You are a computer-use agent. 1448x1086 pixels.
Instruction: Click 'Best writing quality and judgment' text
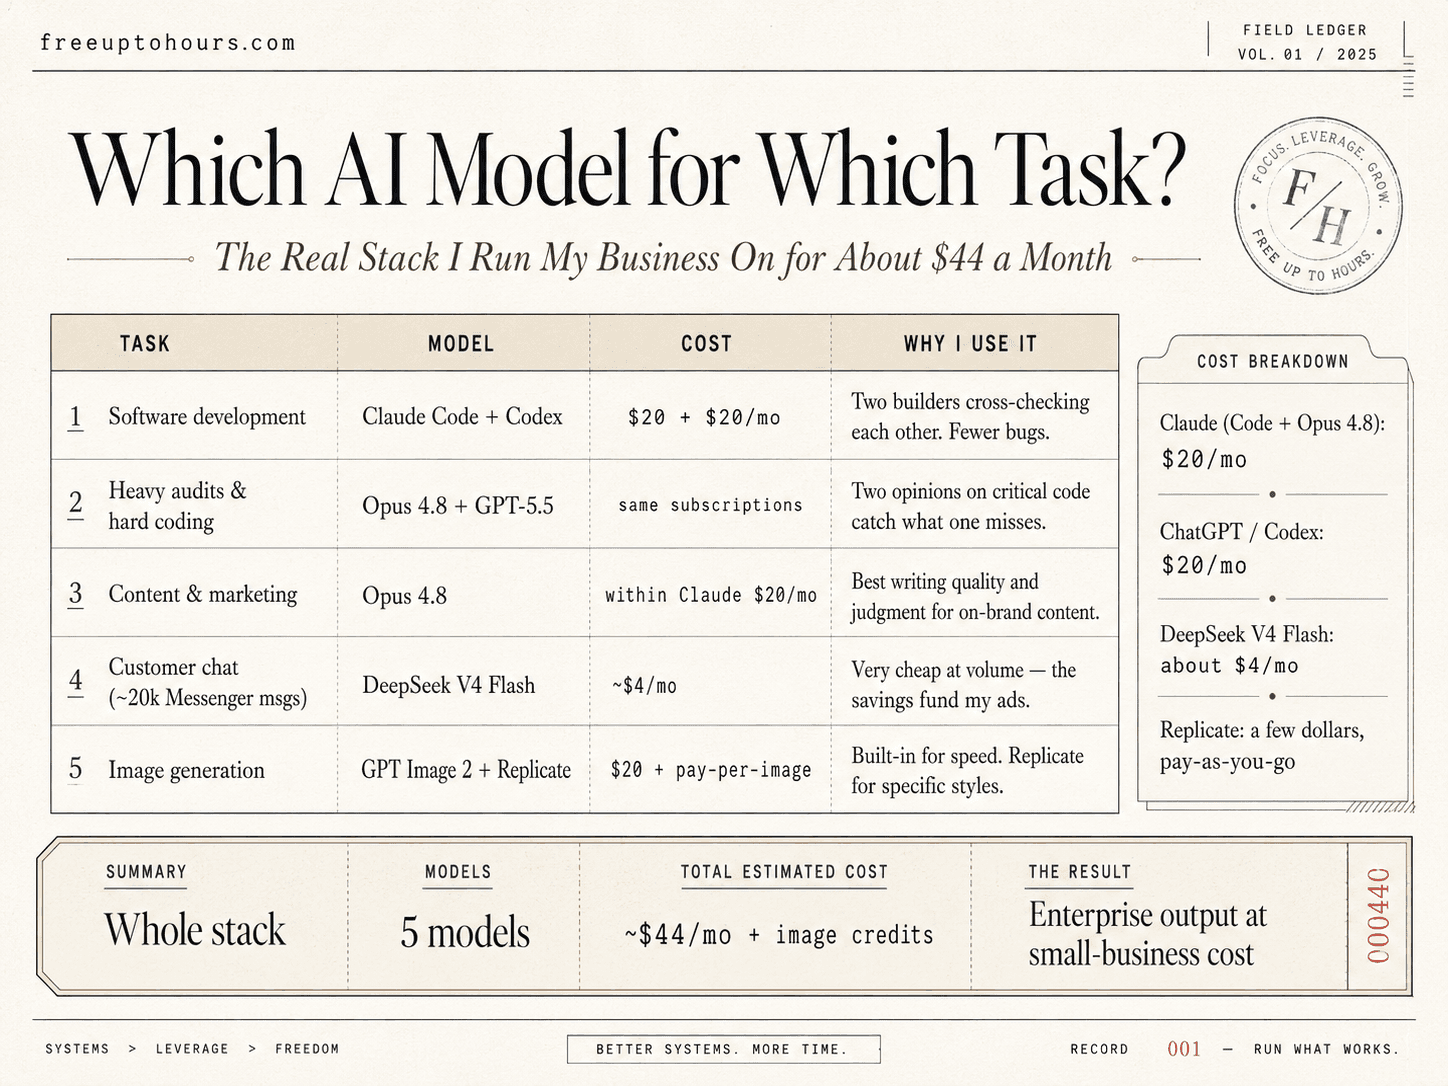(975, 596)
